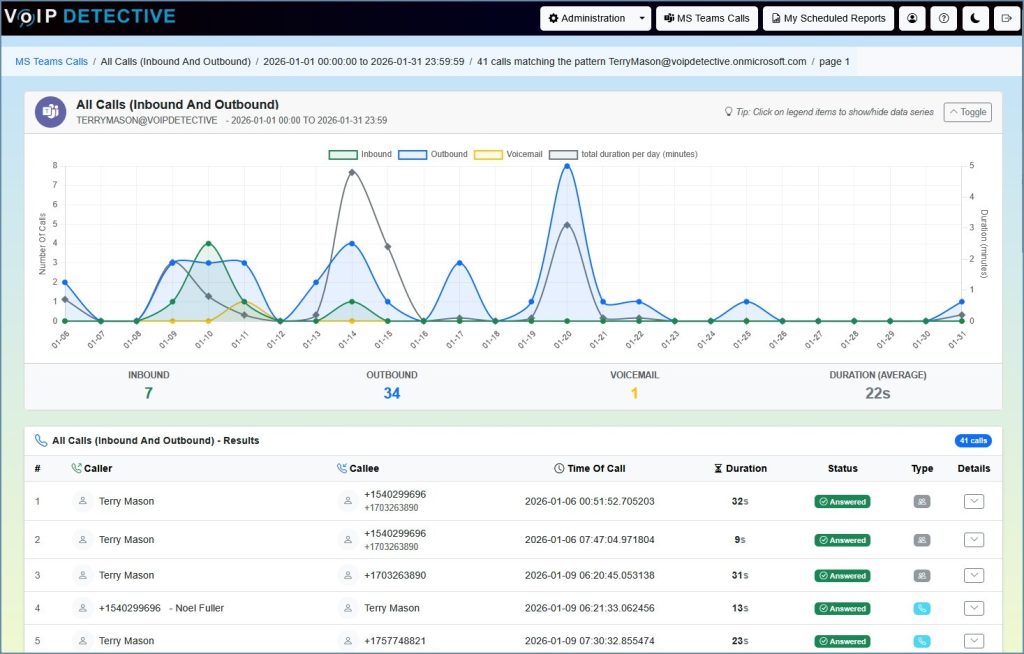Screen dimensions: 1024x654
Task: Open the MS Teams Calls menu
Action: [x=707, y=18]
